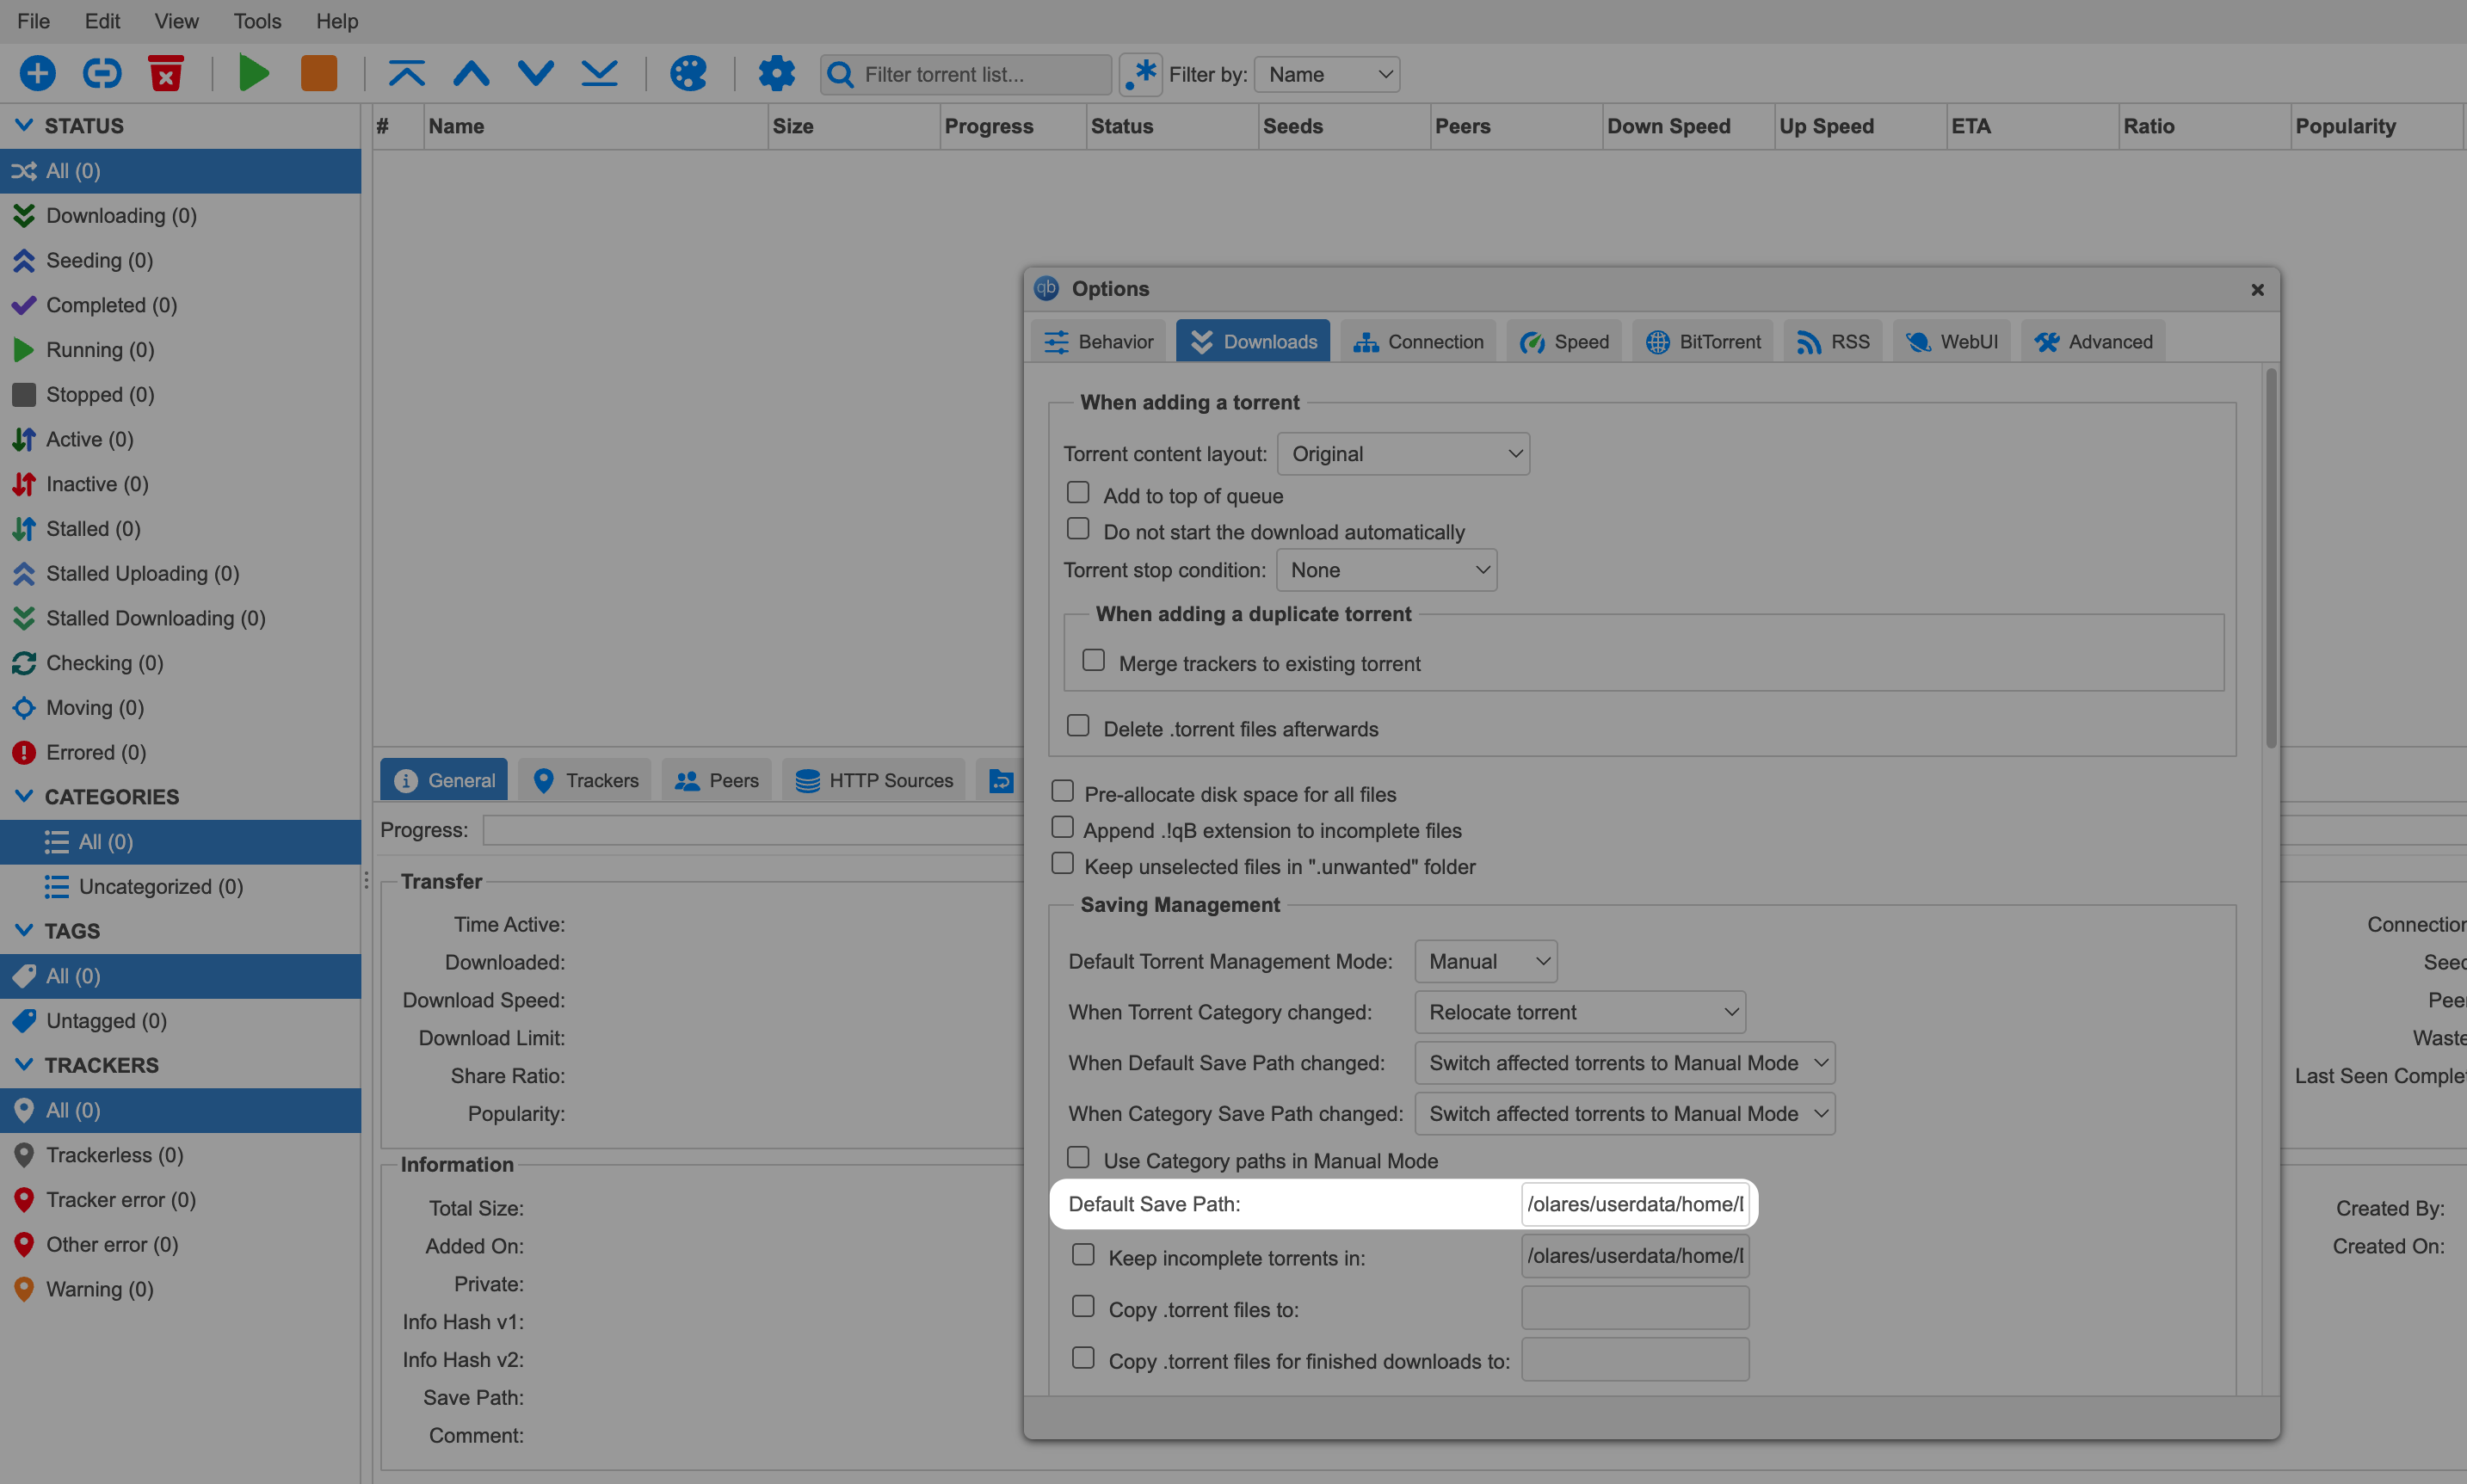Click the Add Torrent File plus icon
The height and width of the screenshot is (1484, 2467).
click(x=38, y=74)
